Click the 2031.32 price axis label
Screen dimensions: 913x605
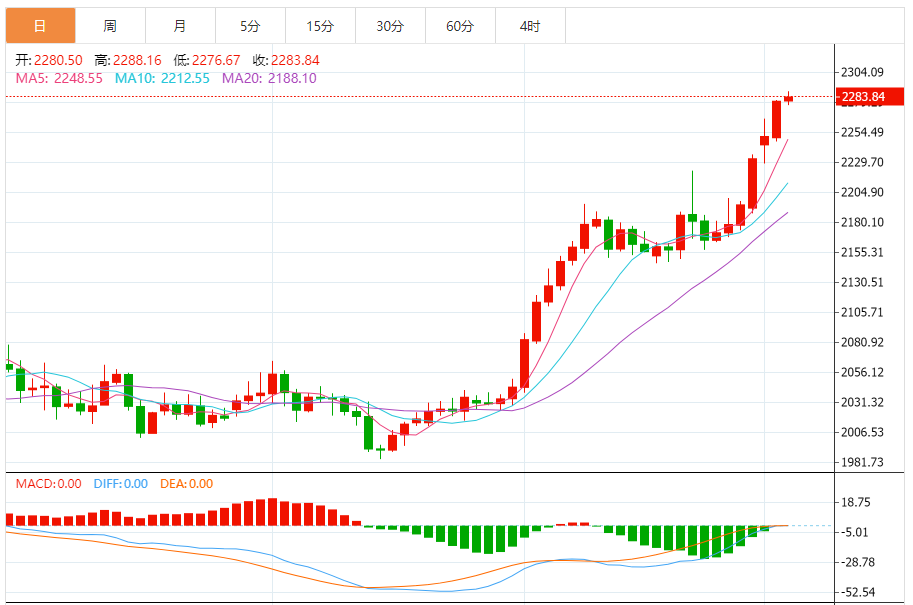(x=862, y=402)
